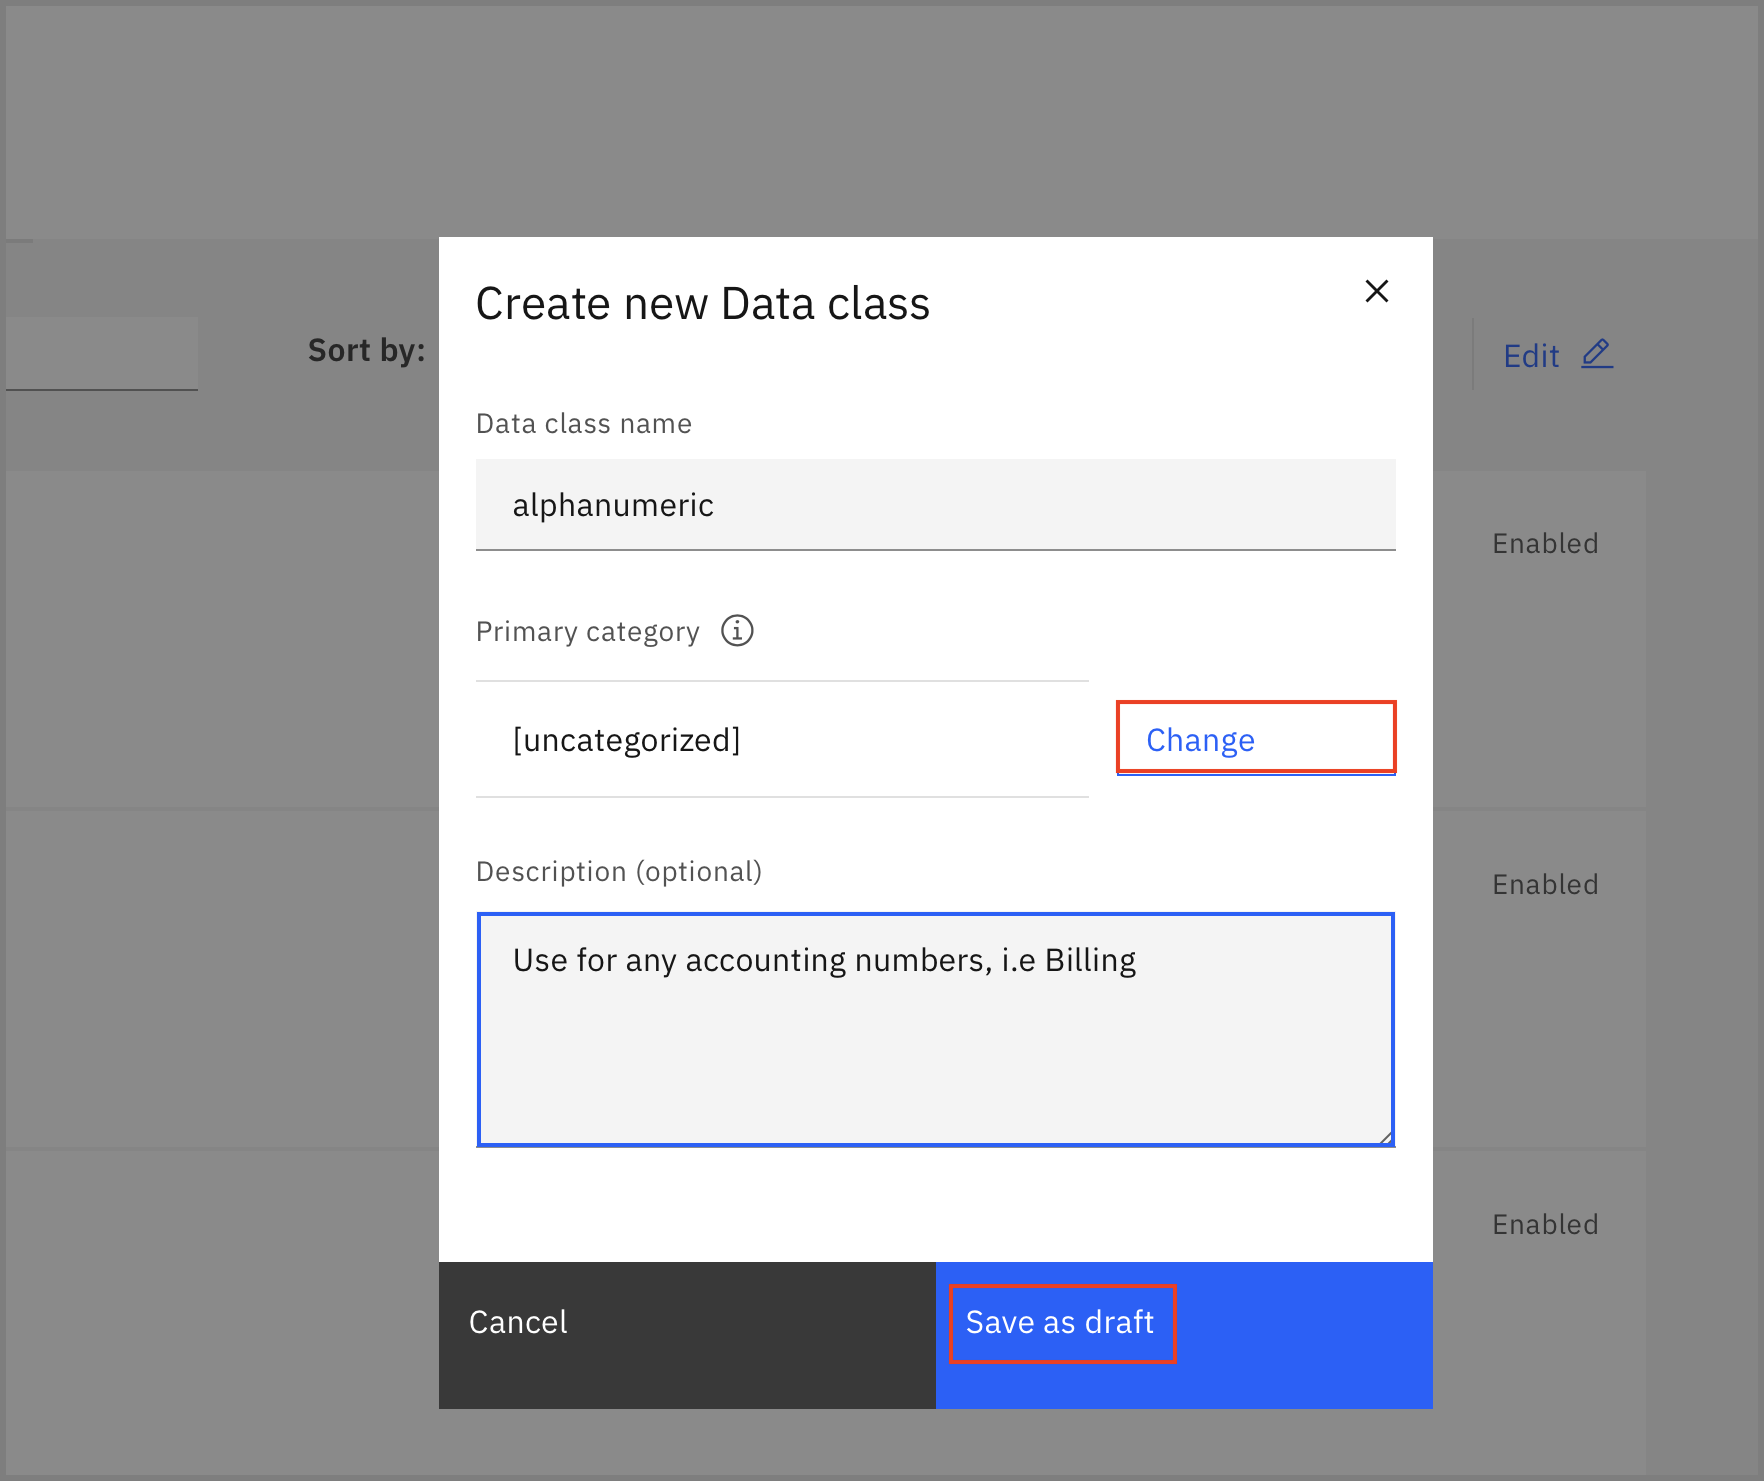The height and width of the screenshot is (1481, 1764).
Task: Click Change to pick a primary category
Action: coord(1200,739)
